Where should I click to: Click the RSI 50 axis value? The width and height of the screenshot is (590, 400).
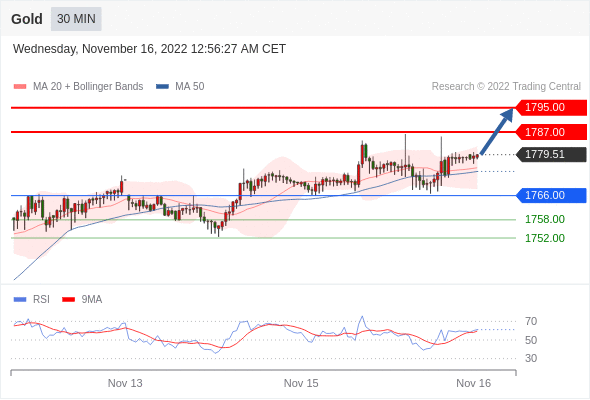pos(531,340)
